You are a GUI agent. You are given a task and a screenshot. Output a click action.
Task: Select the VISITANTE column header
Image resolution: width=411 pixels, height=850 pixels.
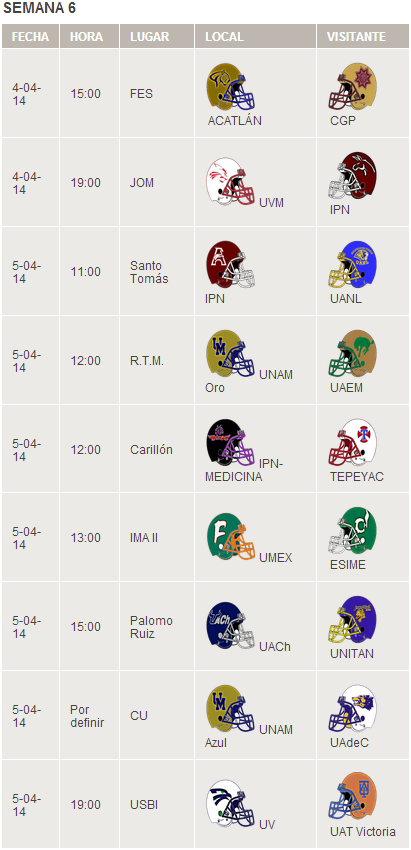tap(363, 36)
